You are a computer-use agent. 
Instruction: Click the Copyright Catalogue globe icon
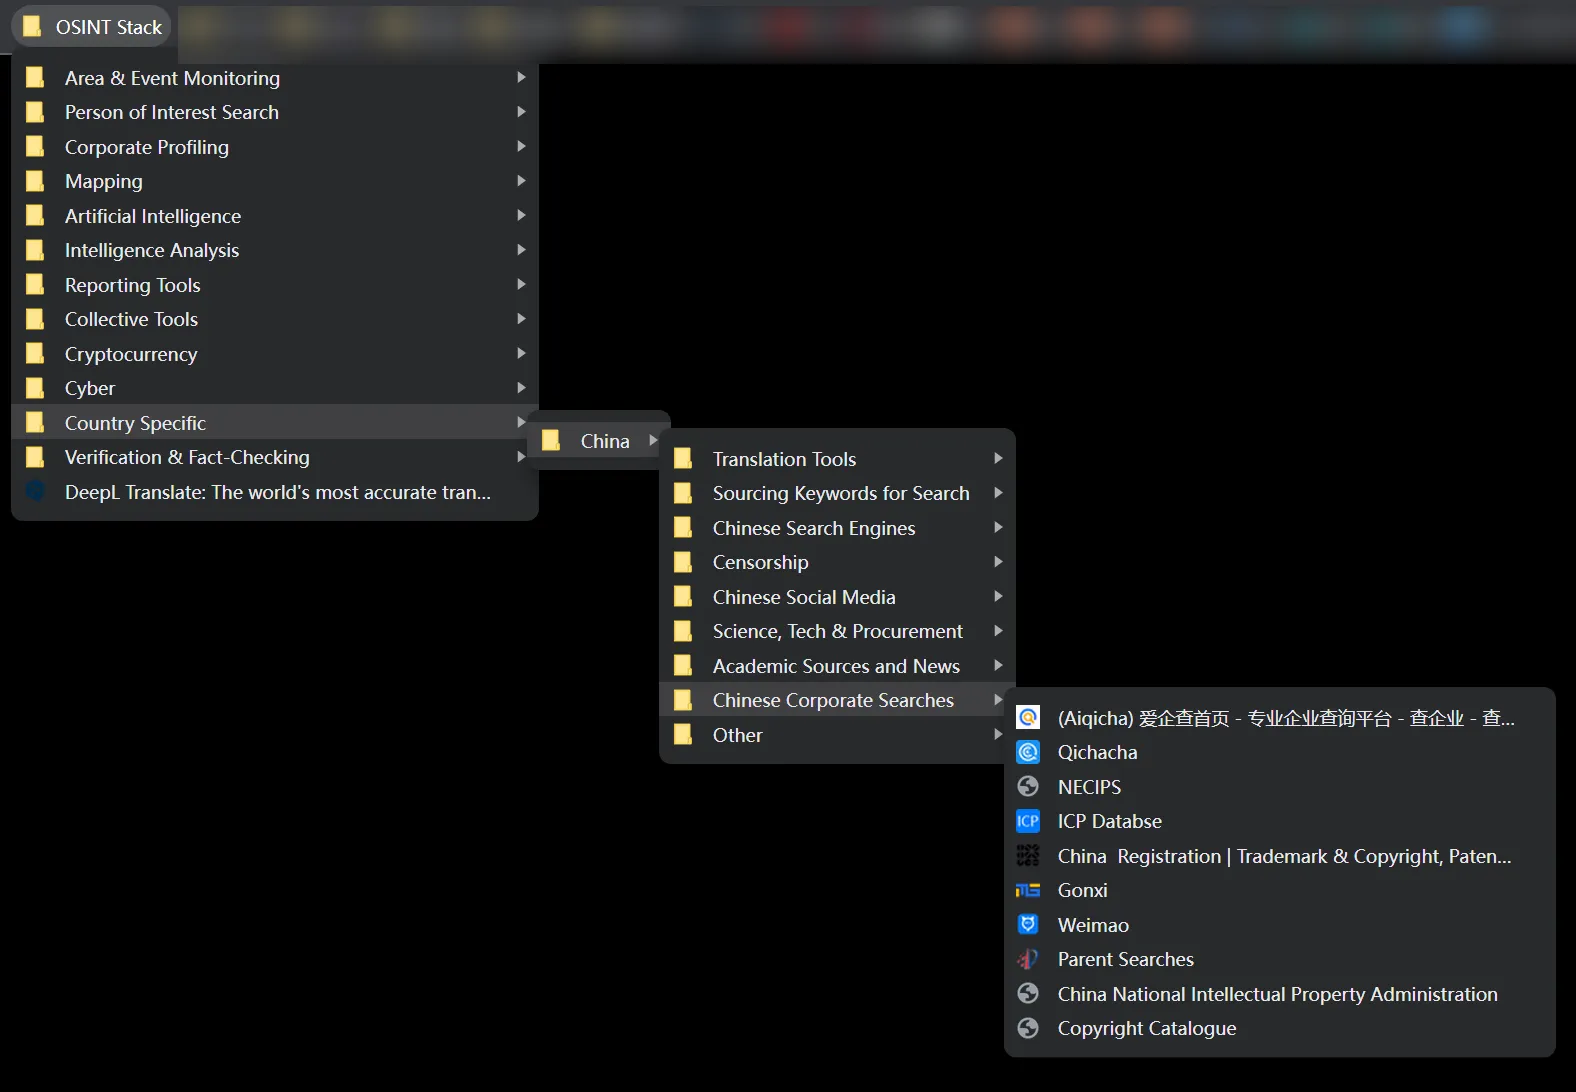pos(1028,1028)
